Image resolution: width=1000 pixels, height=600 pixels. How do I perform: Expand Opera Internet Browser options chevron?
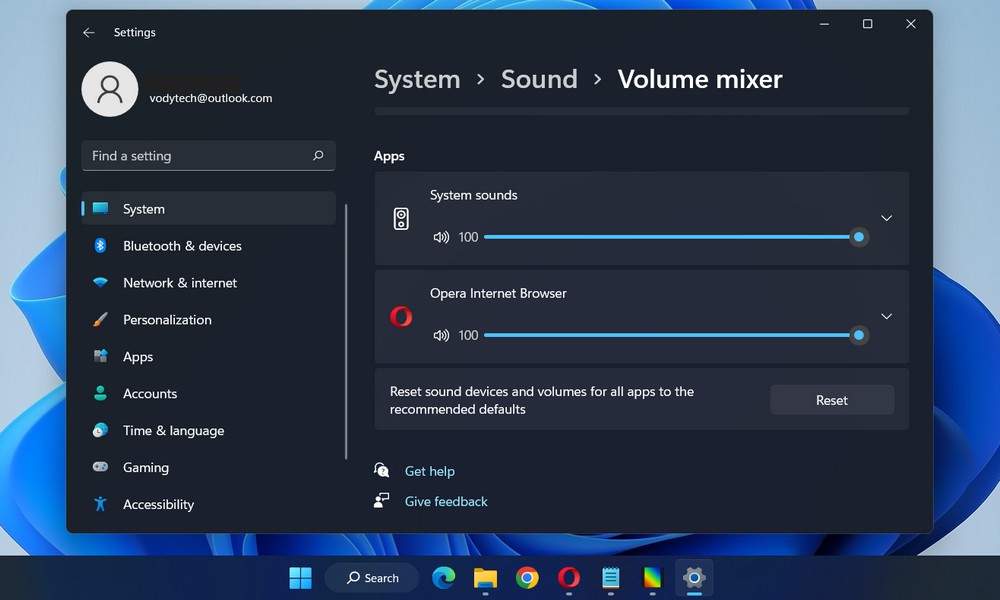[886, 316]
